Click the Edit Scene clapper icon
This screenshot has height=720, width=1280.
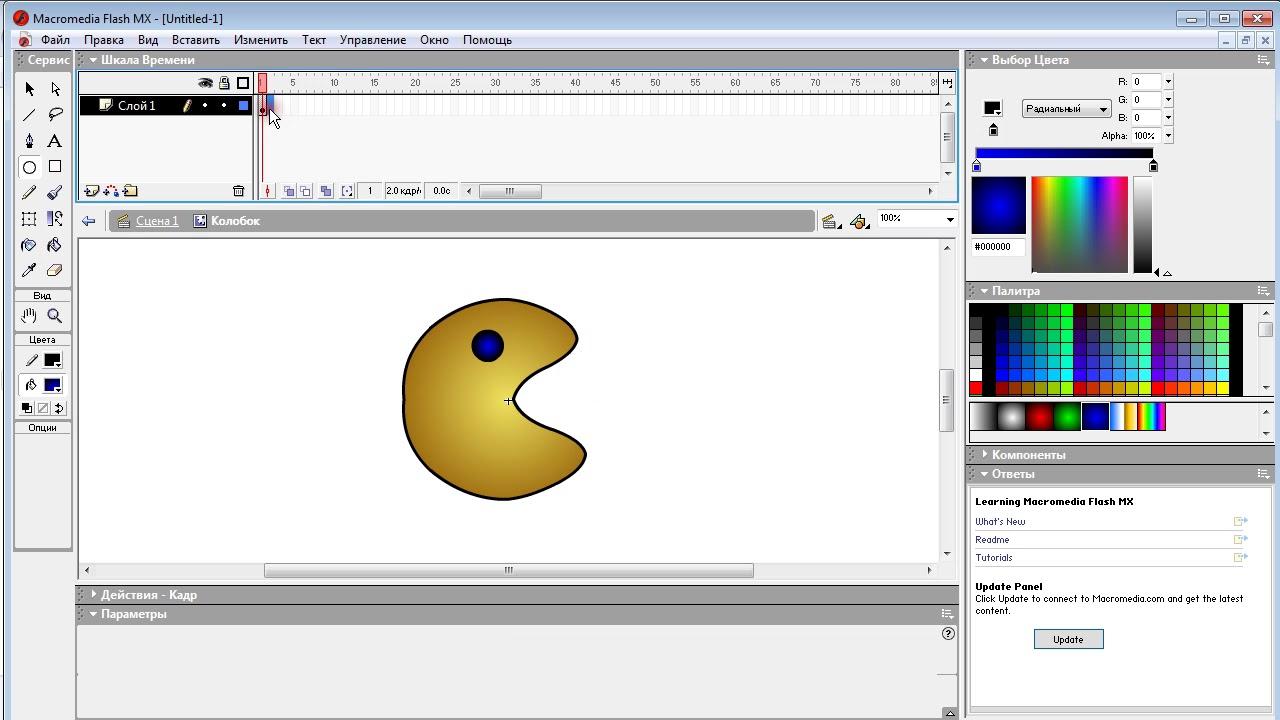pyautogui.click(x=831, y=221)
